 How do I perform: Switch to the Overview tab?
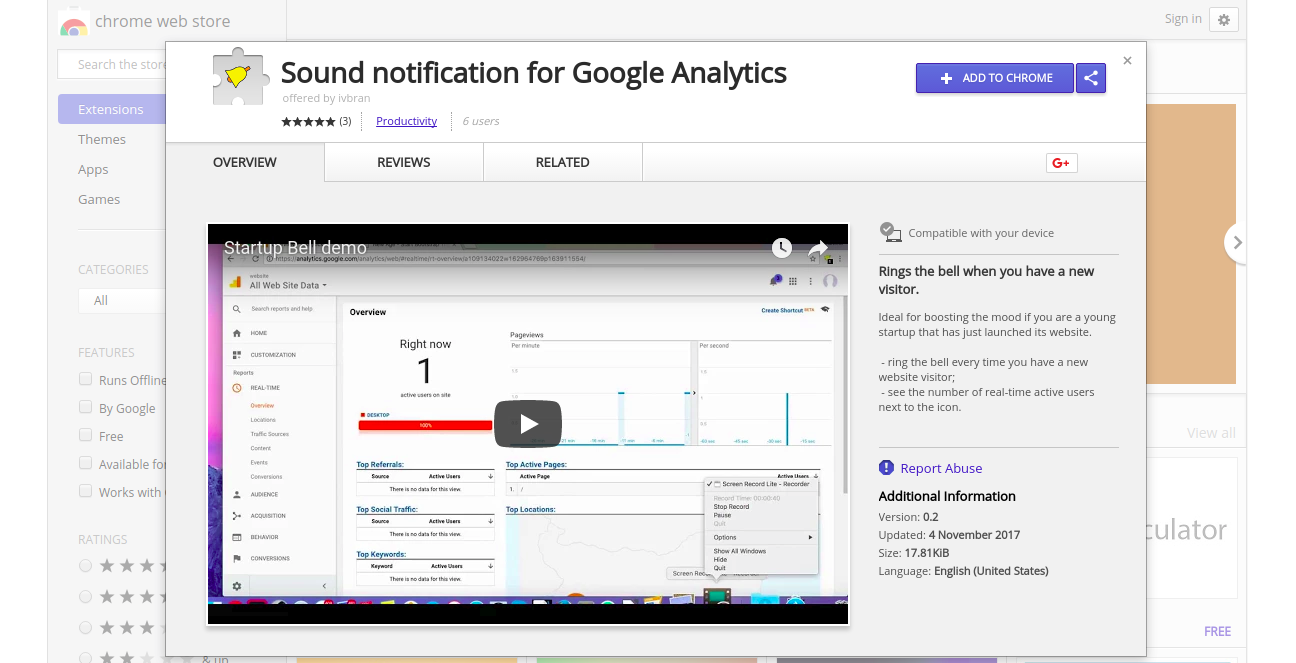point(245,162)
